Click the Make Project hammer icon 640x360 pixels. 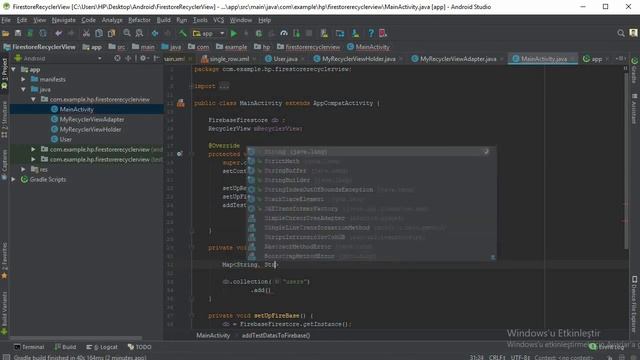(x=182, y=33)
